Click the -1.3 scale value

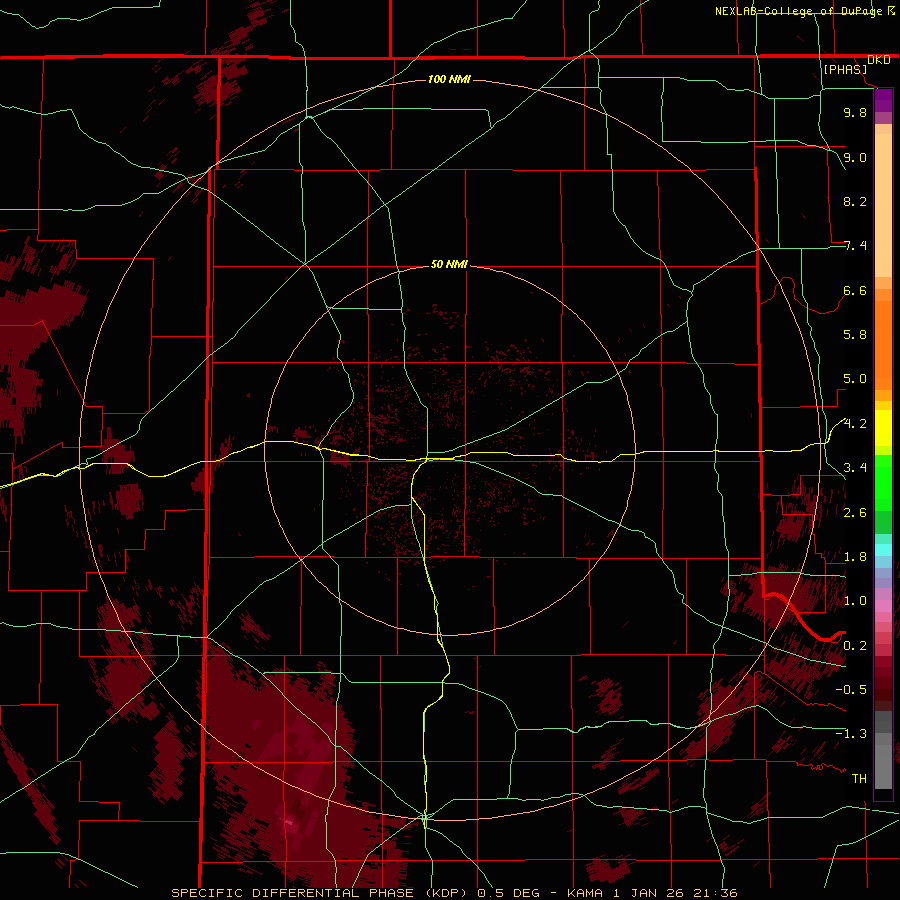pyautogui.click(x=851, y=734)
